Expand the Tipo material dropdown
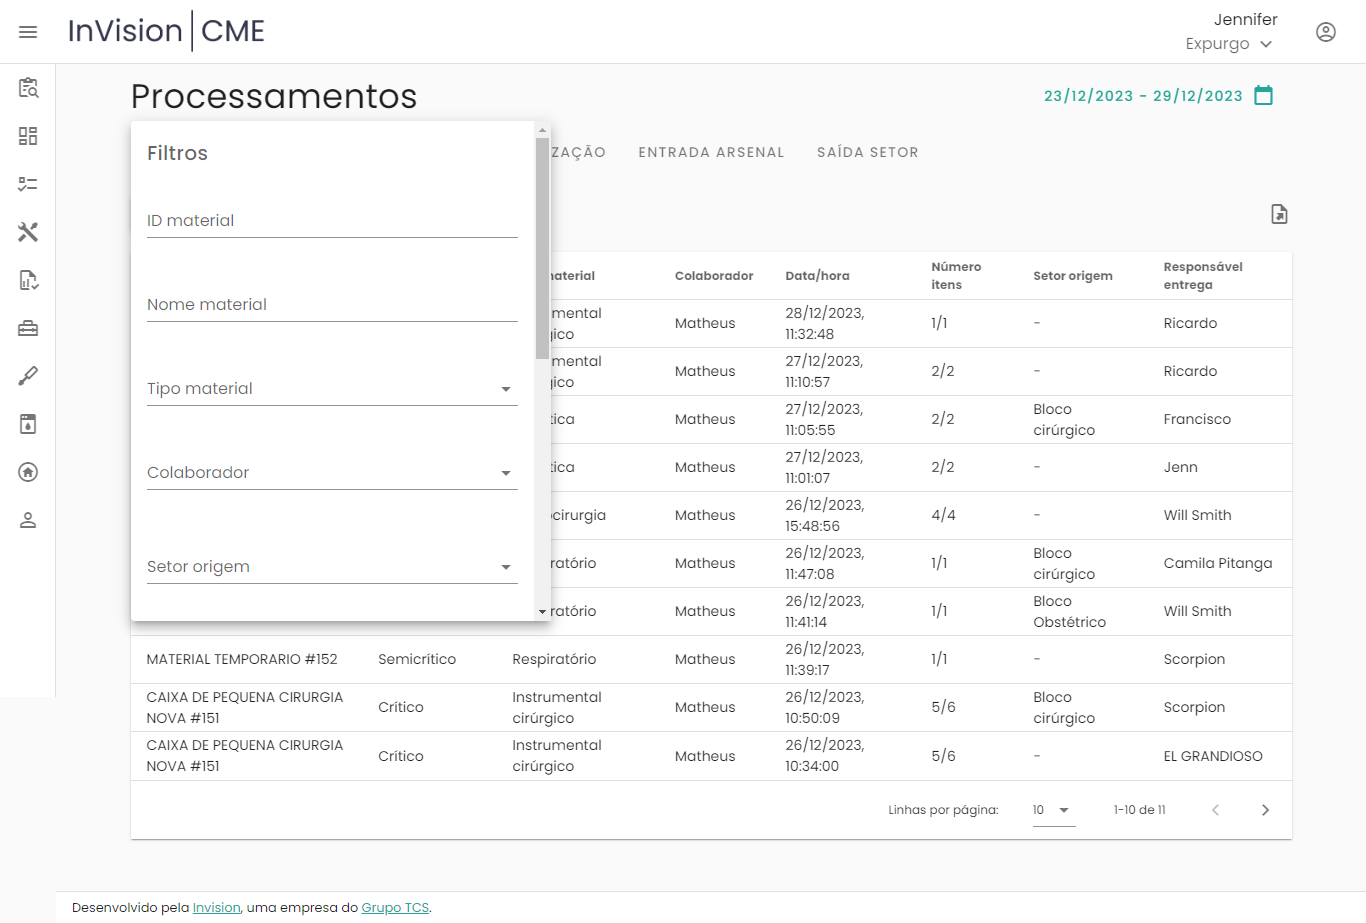Screen dimensions: 1366x923 (331, 389)
